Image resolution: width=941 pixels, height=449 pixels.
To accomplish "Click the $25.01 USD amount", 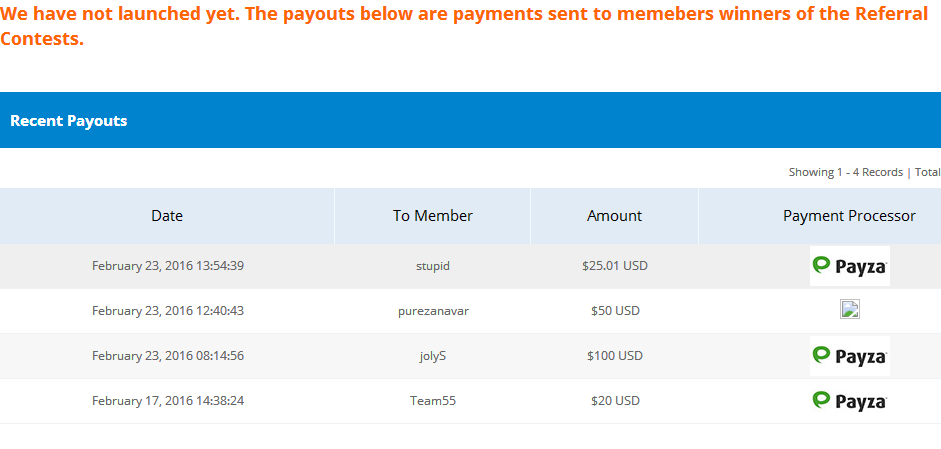I will tap(614, 266).
